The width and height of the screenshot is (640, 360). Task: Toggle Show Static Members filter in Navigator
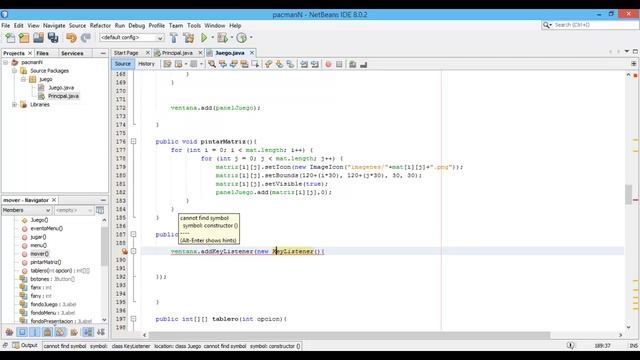coord(35,332)
